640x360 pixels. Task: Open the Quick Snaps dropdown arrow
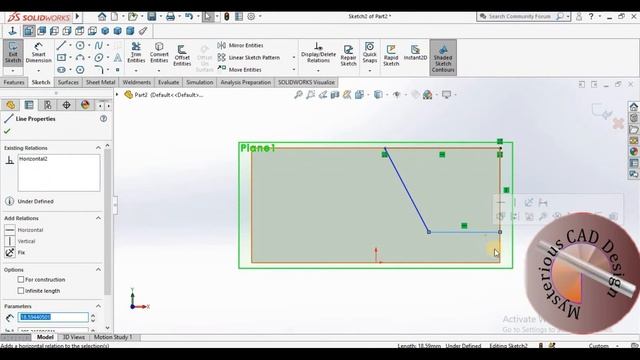tap(370, 71)
